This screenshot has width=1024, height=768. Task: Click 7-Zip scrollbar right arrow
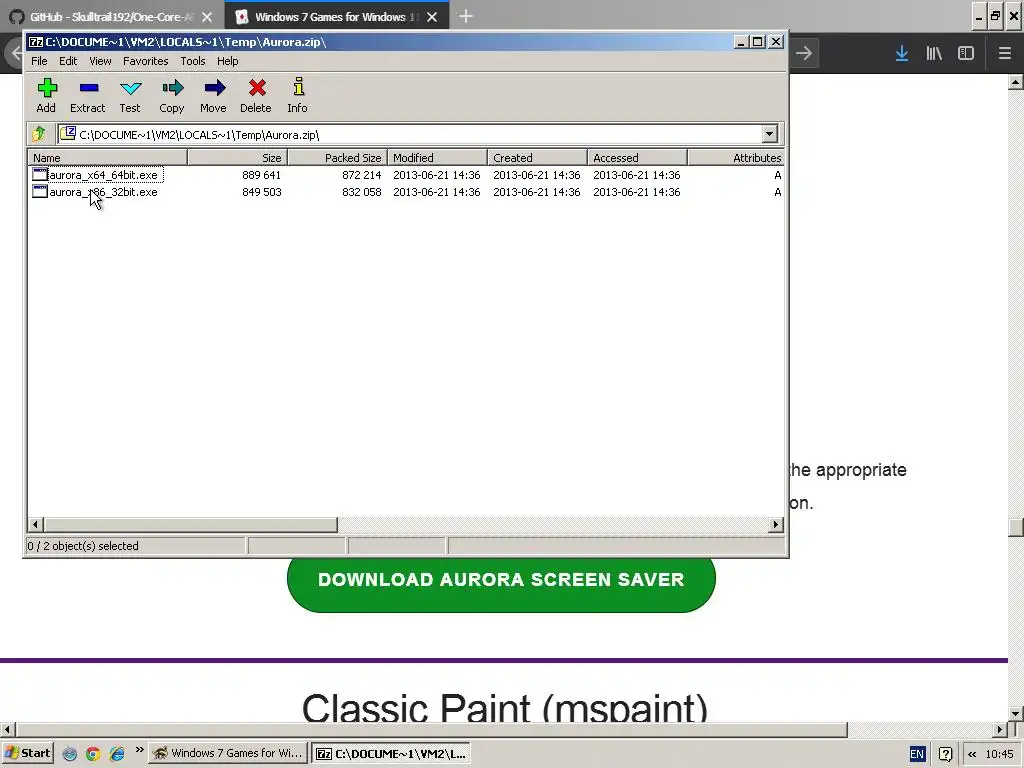pos(776,524)
